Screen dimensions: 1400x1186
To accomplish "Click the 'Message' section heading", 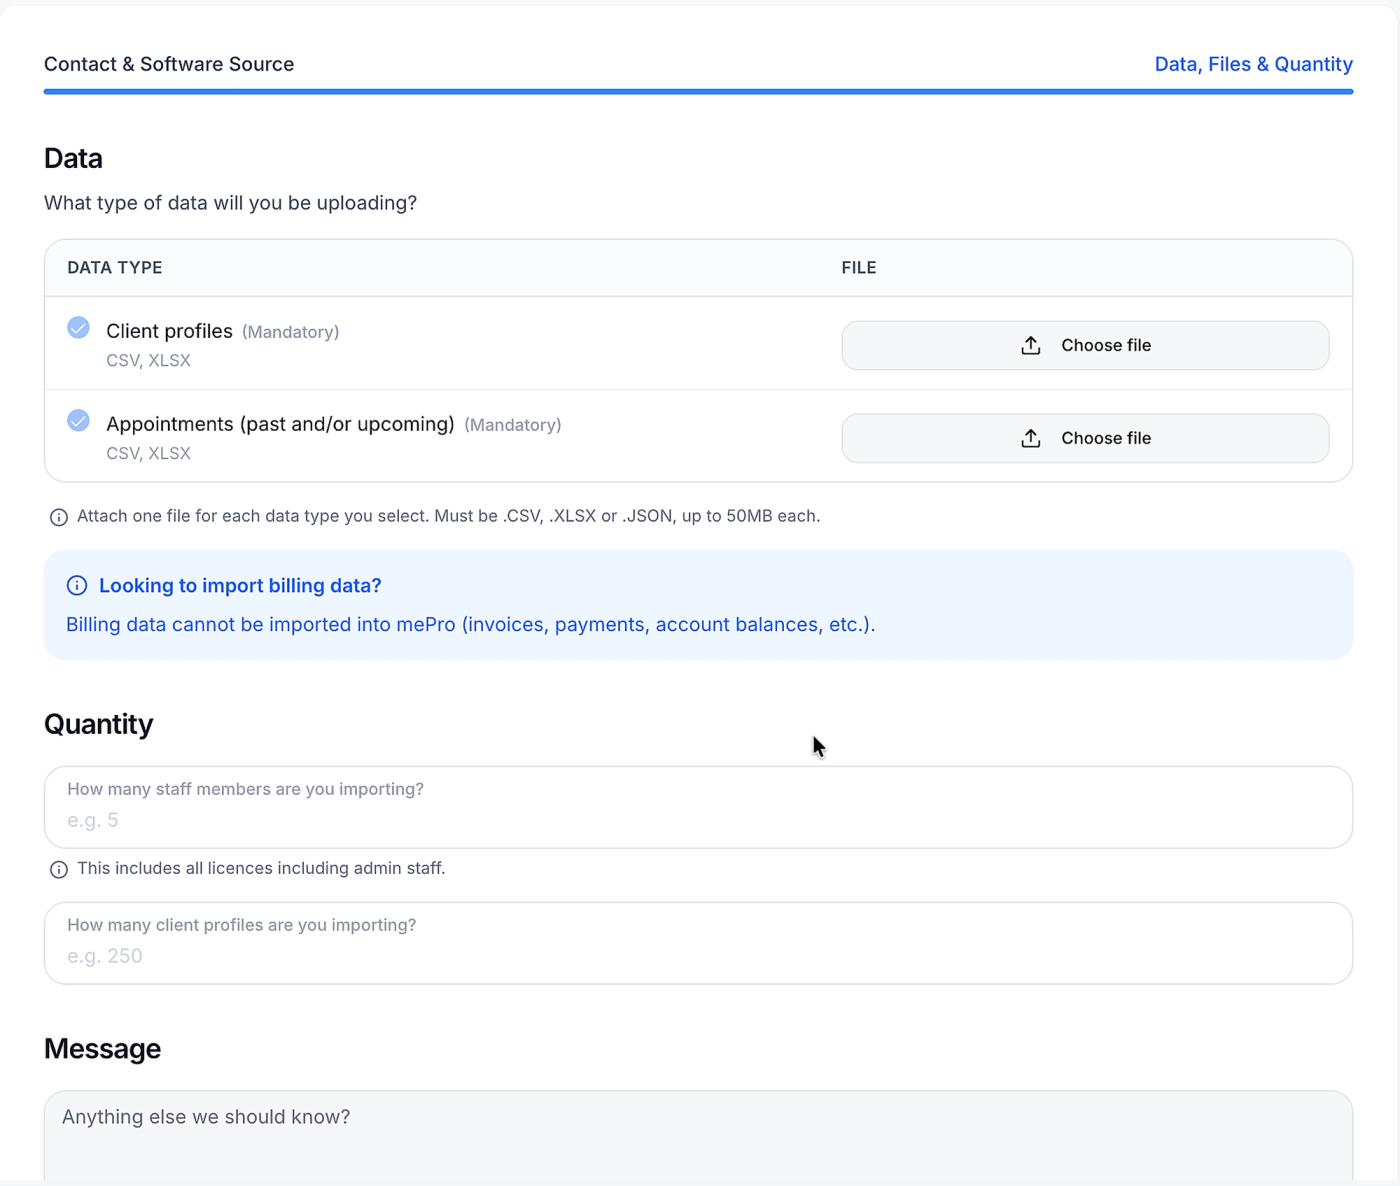I will tap(102, 1049).
